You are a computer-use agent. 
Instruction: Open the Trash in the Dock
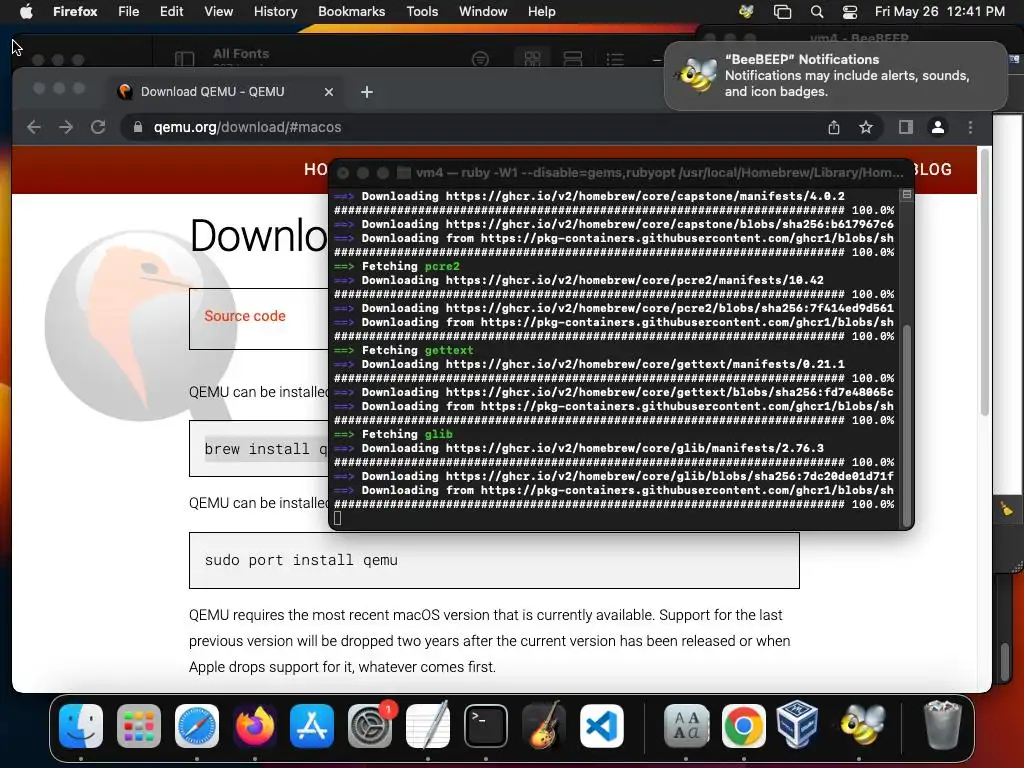tap(942, 725)
